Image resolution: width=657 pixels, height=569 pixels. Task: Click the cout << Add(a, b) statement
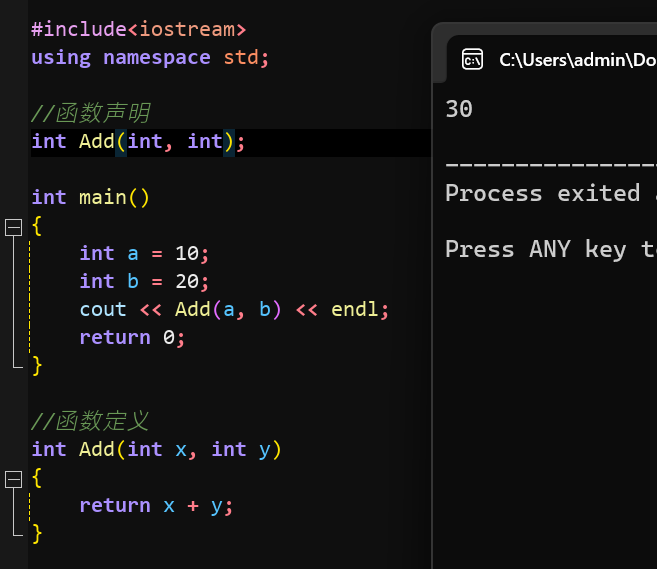pos(234,309)
